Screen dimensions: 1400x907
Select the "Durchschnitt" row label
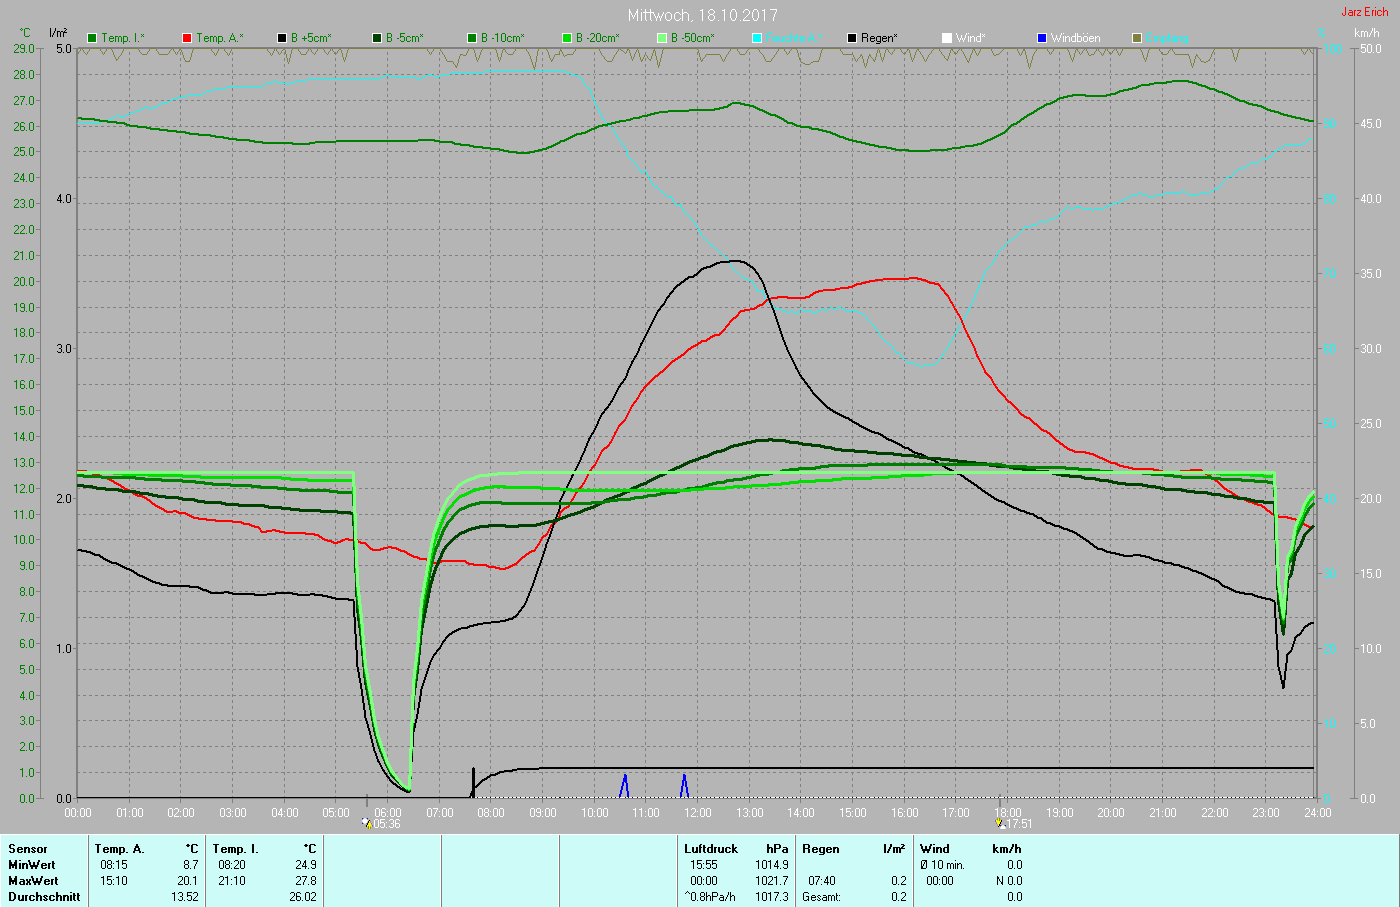[x=44, y=897]
